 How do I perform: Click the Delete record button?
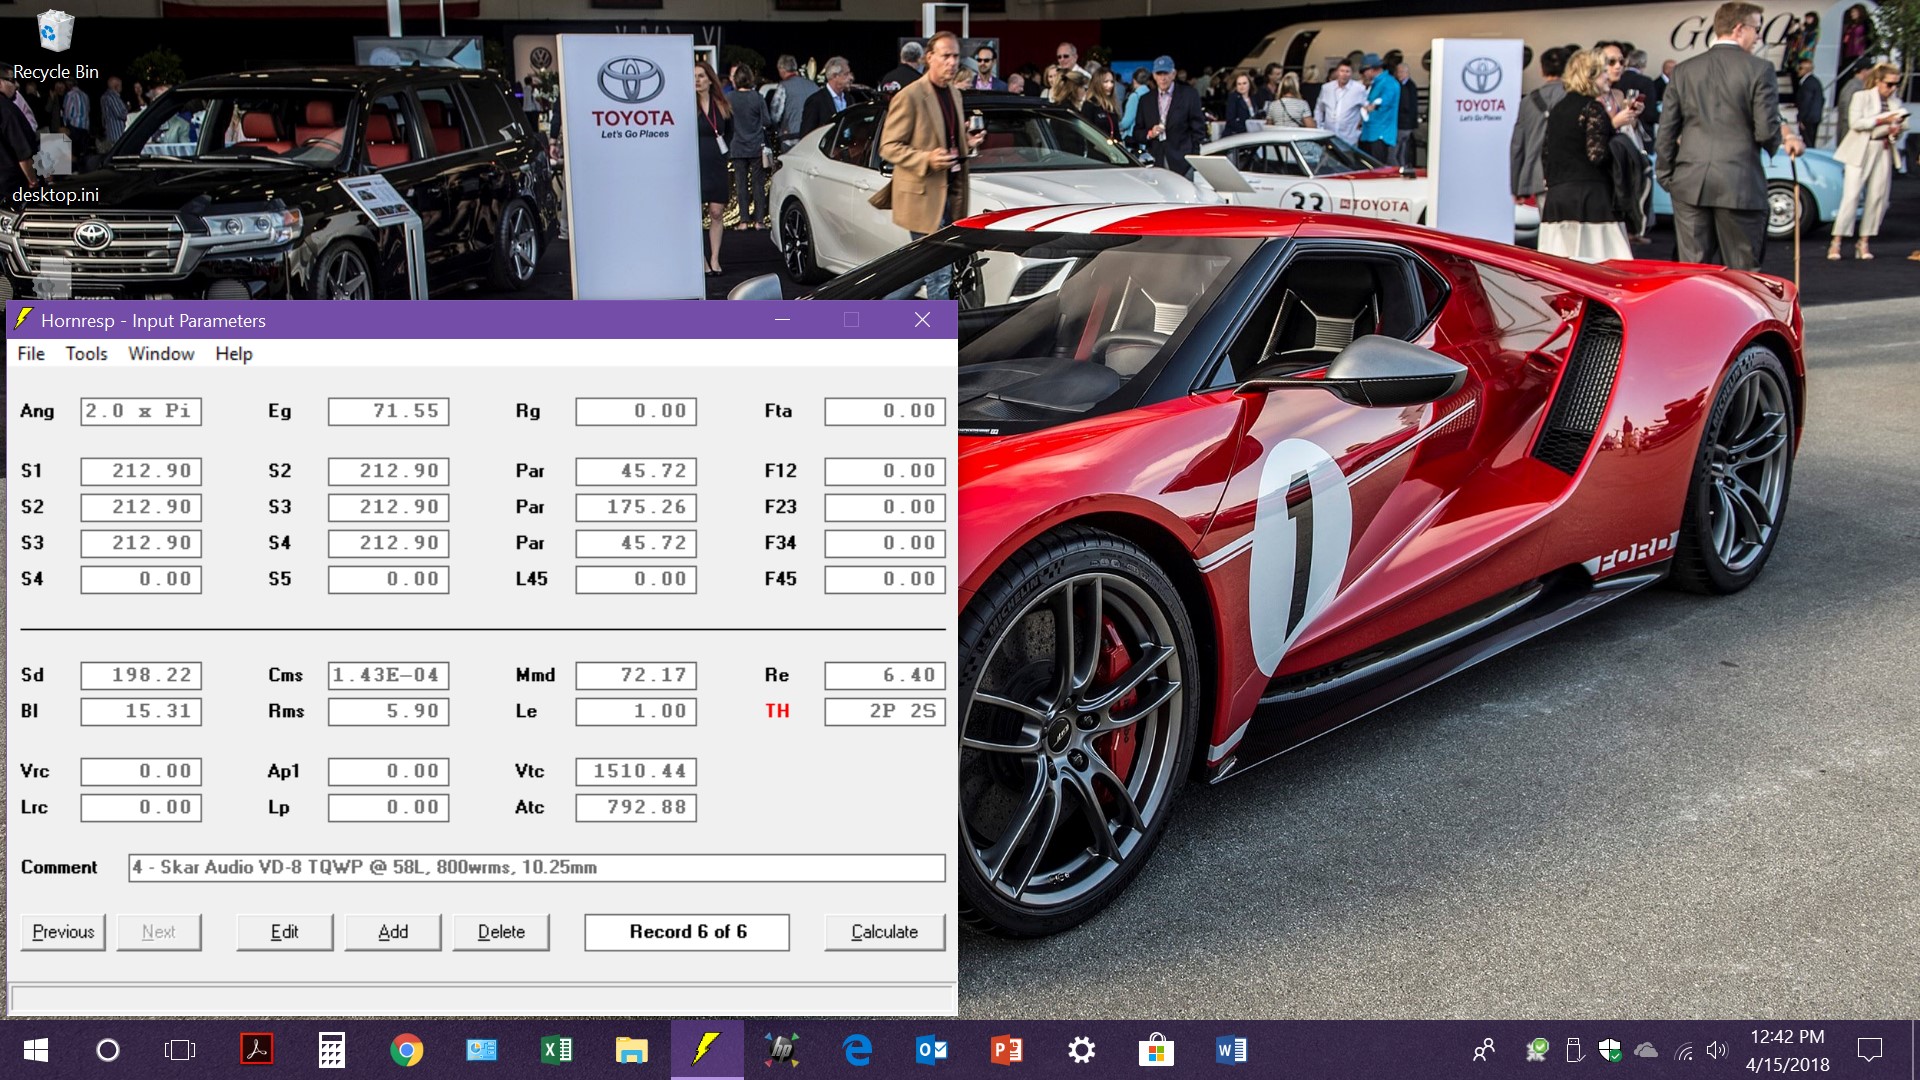coord(501,932)
